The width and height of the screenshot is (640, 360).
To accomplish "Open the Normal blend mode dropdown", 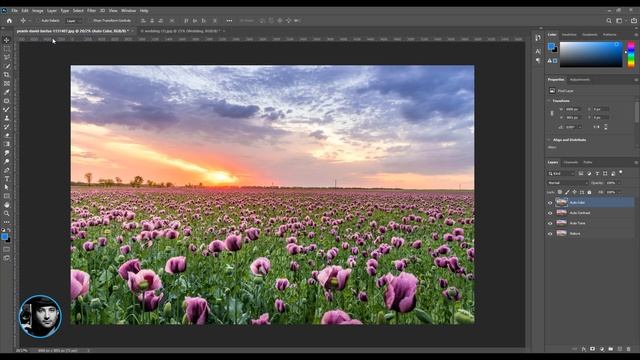I will (x=567, y=183).
